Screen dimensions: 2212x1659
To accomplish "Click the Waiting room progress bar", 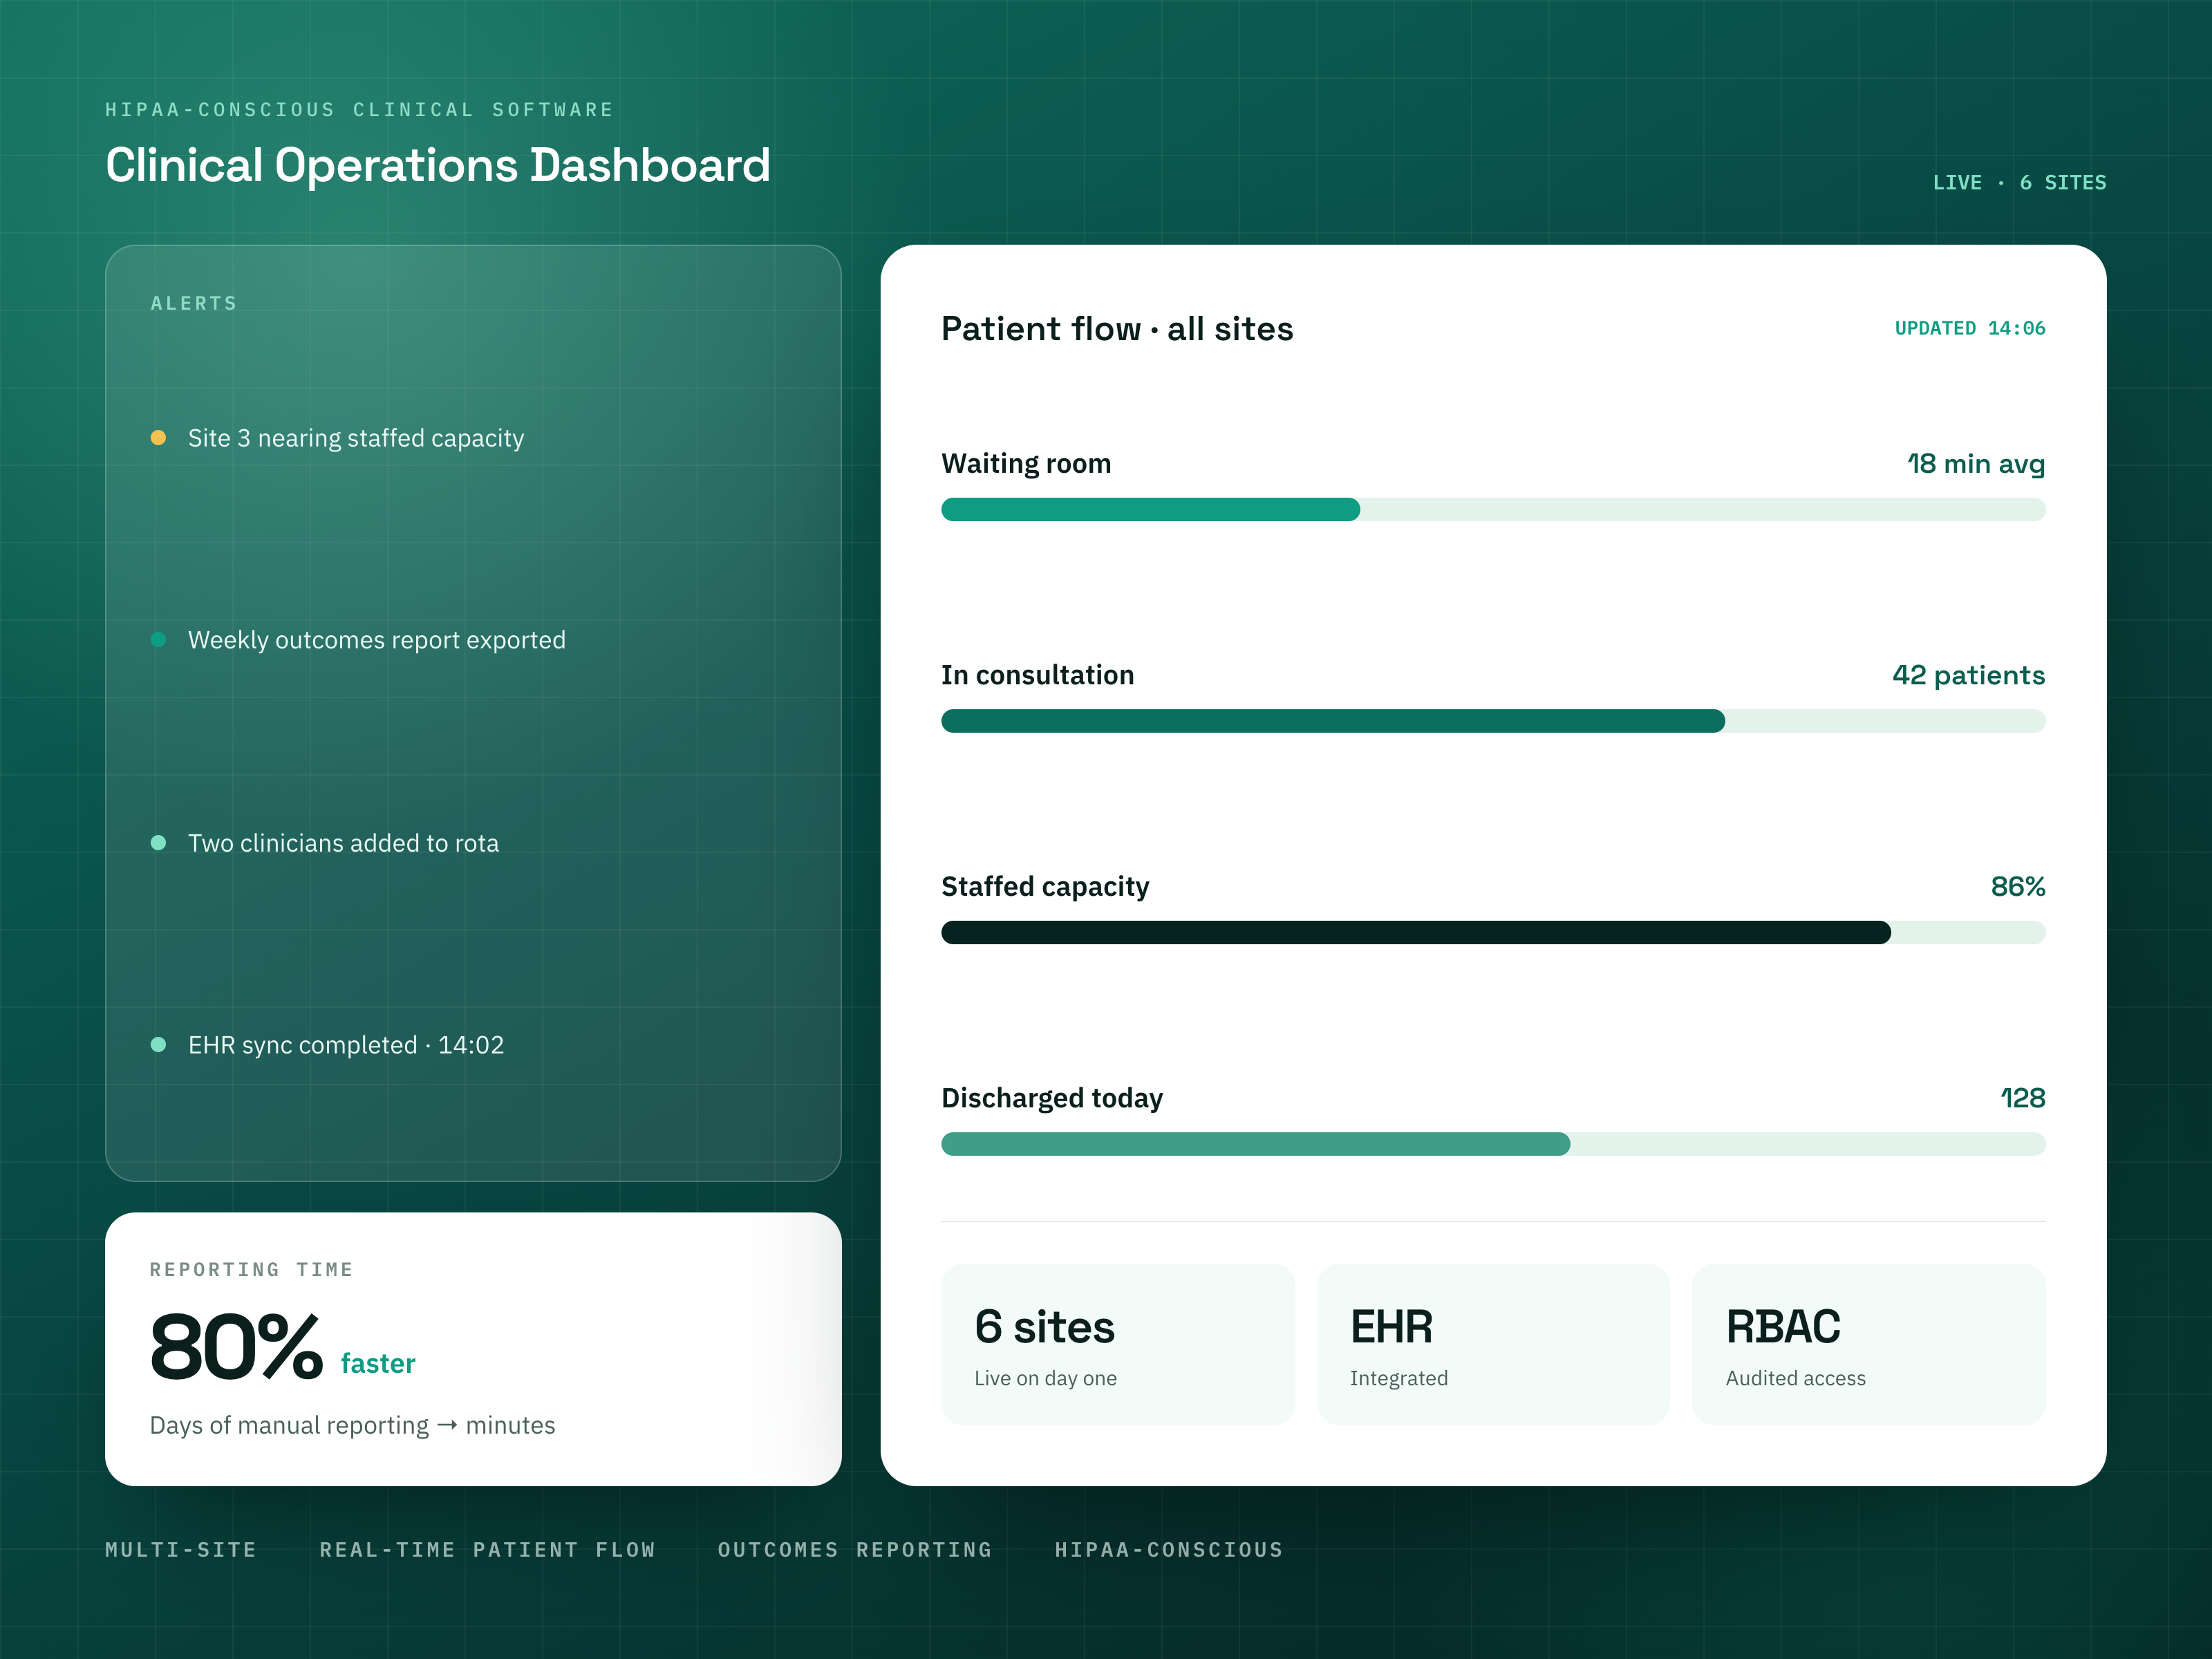I will click(x=1493, y=510).
